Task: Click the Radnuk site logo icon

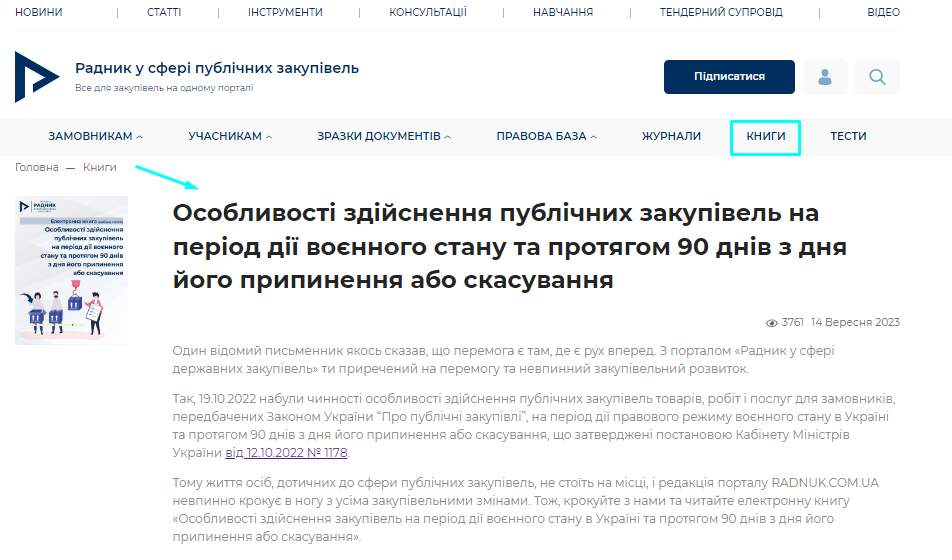Action: pyautogui.click(x=37, y=77)
